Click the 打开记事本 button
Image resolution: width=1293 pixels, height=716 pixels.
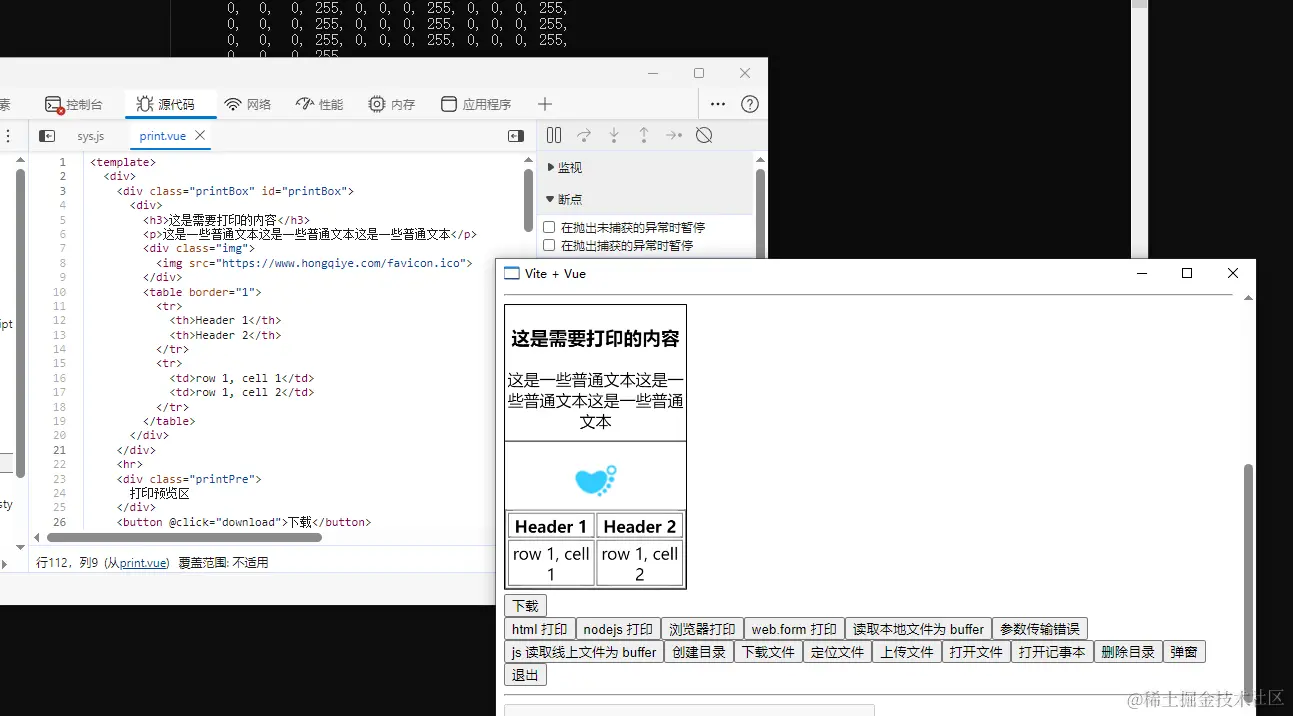coord(1052,652)
